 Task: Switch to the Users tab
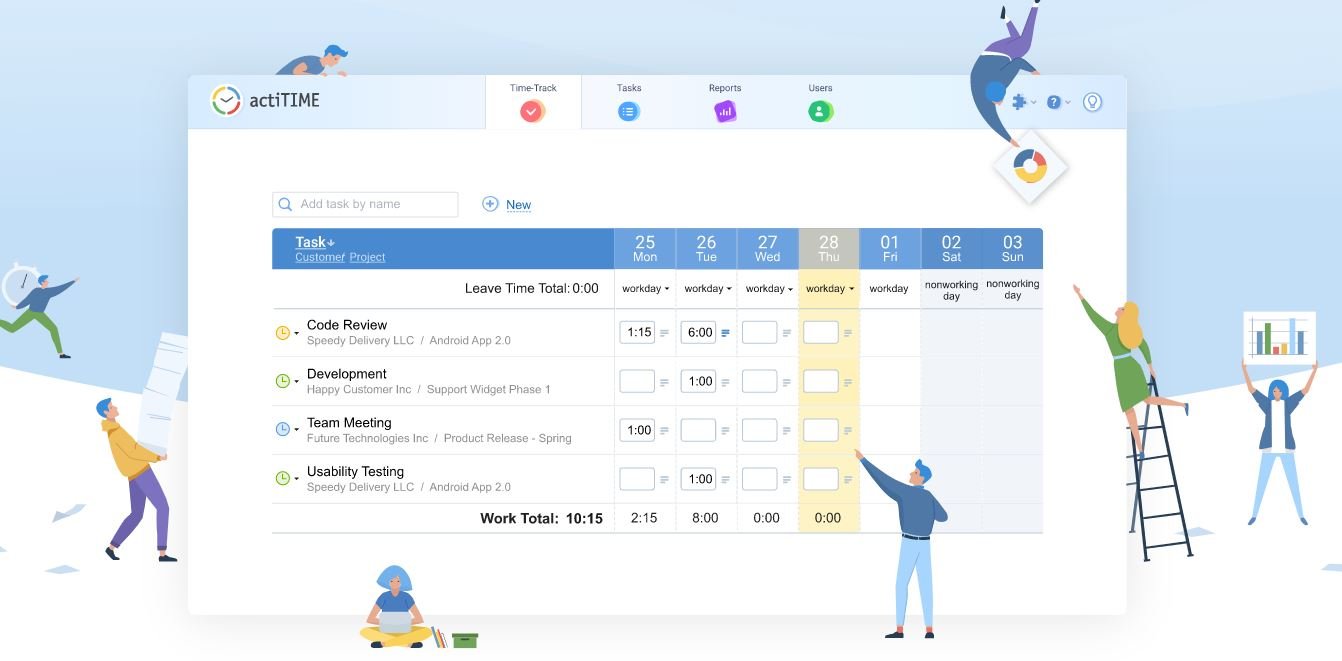click(x=821, y=103)
